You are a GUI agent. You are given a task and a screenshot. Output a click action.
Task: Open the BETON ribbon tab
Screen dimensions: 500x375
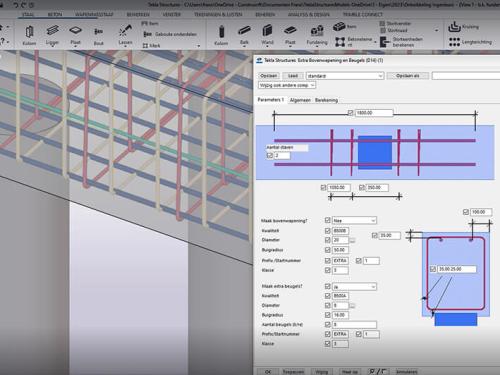click(55, 15)
